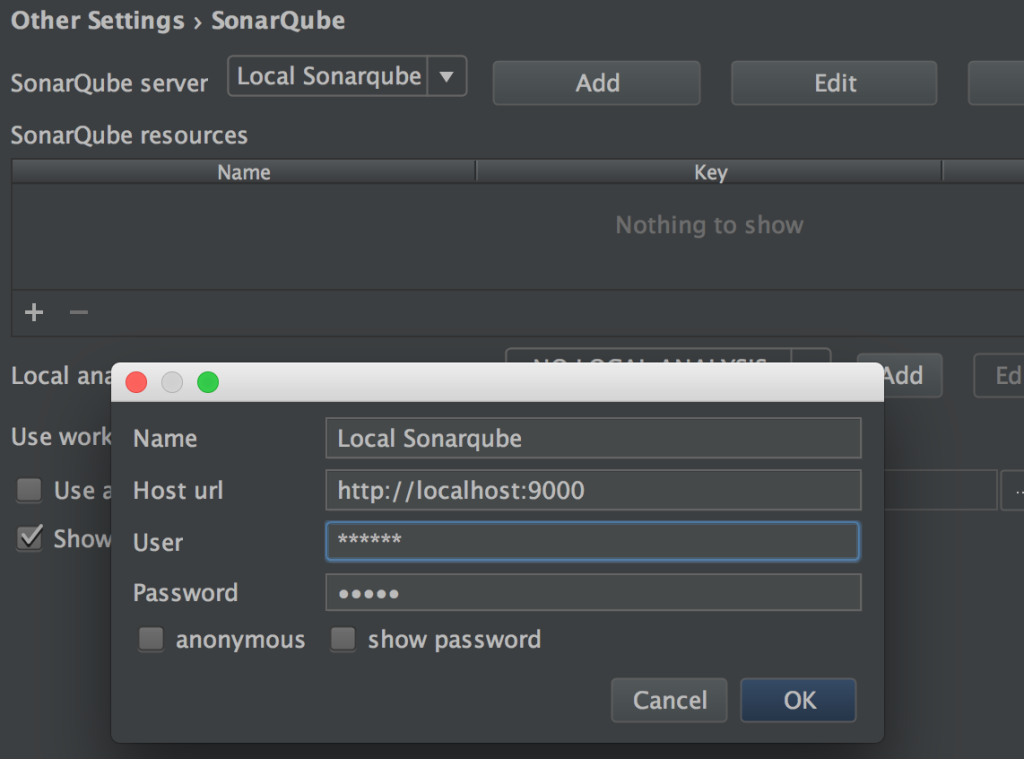Click the plus icon to add a SonarQube resource

click(x=33, y=312)
